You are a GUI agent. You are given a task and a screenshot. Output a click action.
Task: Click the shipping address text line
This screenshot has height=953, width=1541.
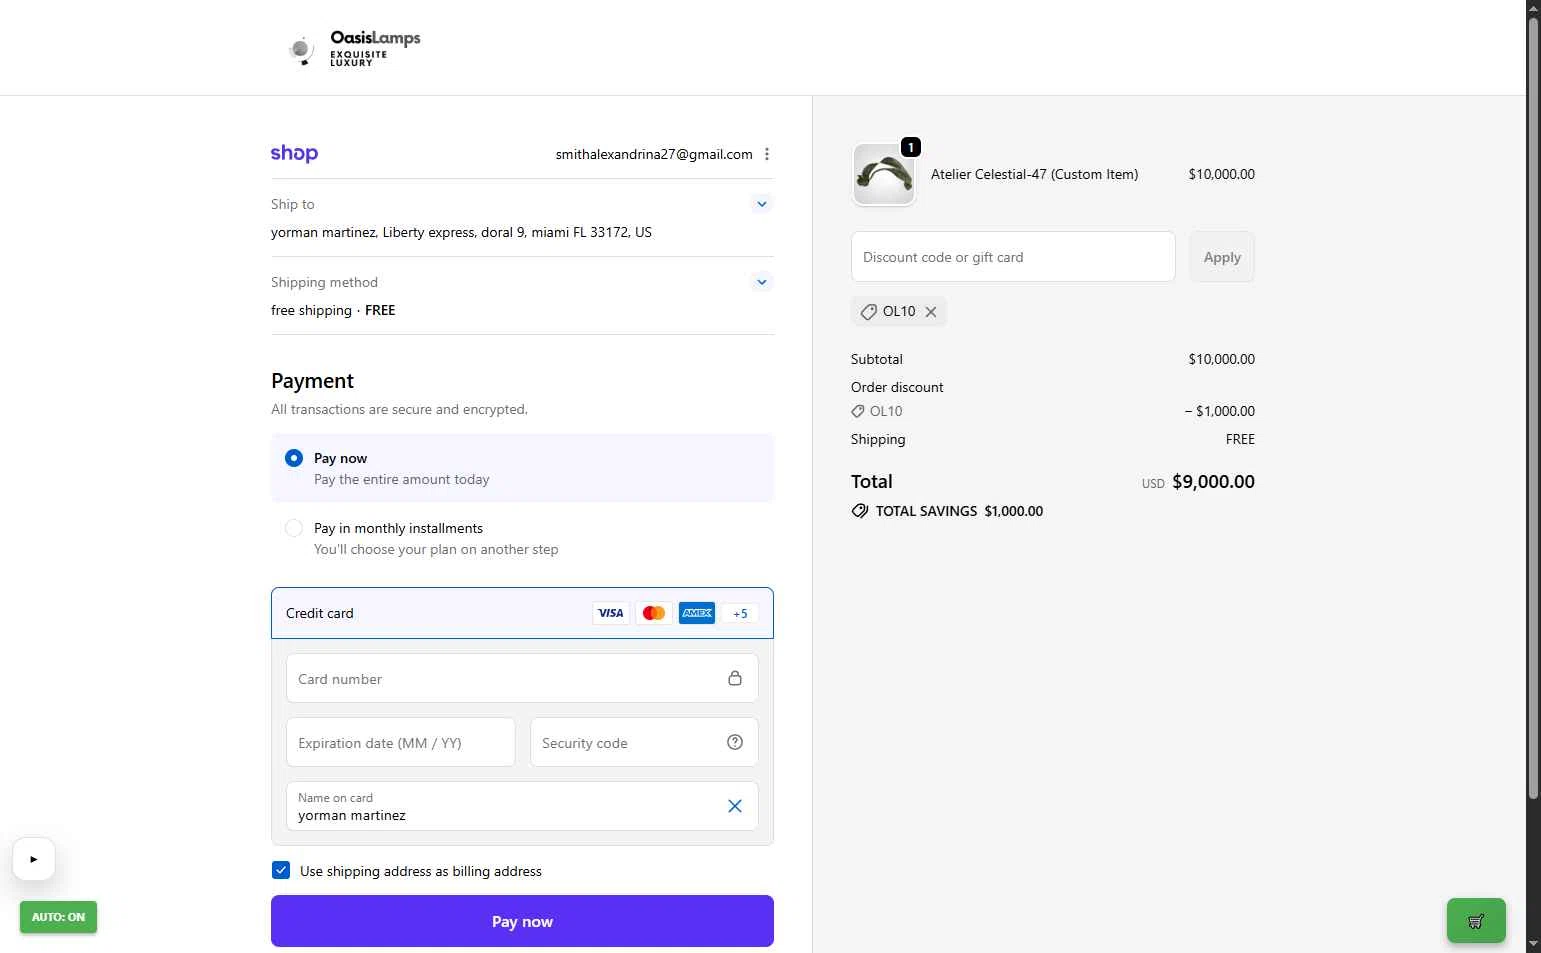461,232
